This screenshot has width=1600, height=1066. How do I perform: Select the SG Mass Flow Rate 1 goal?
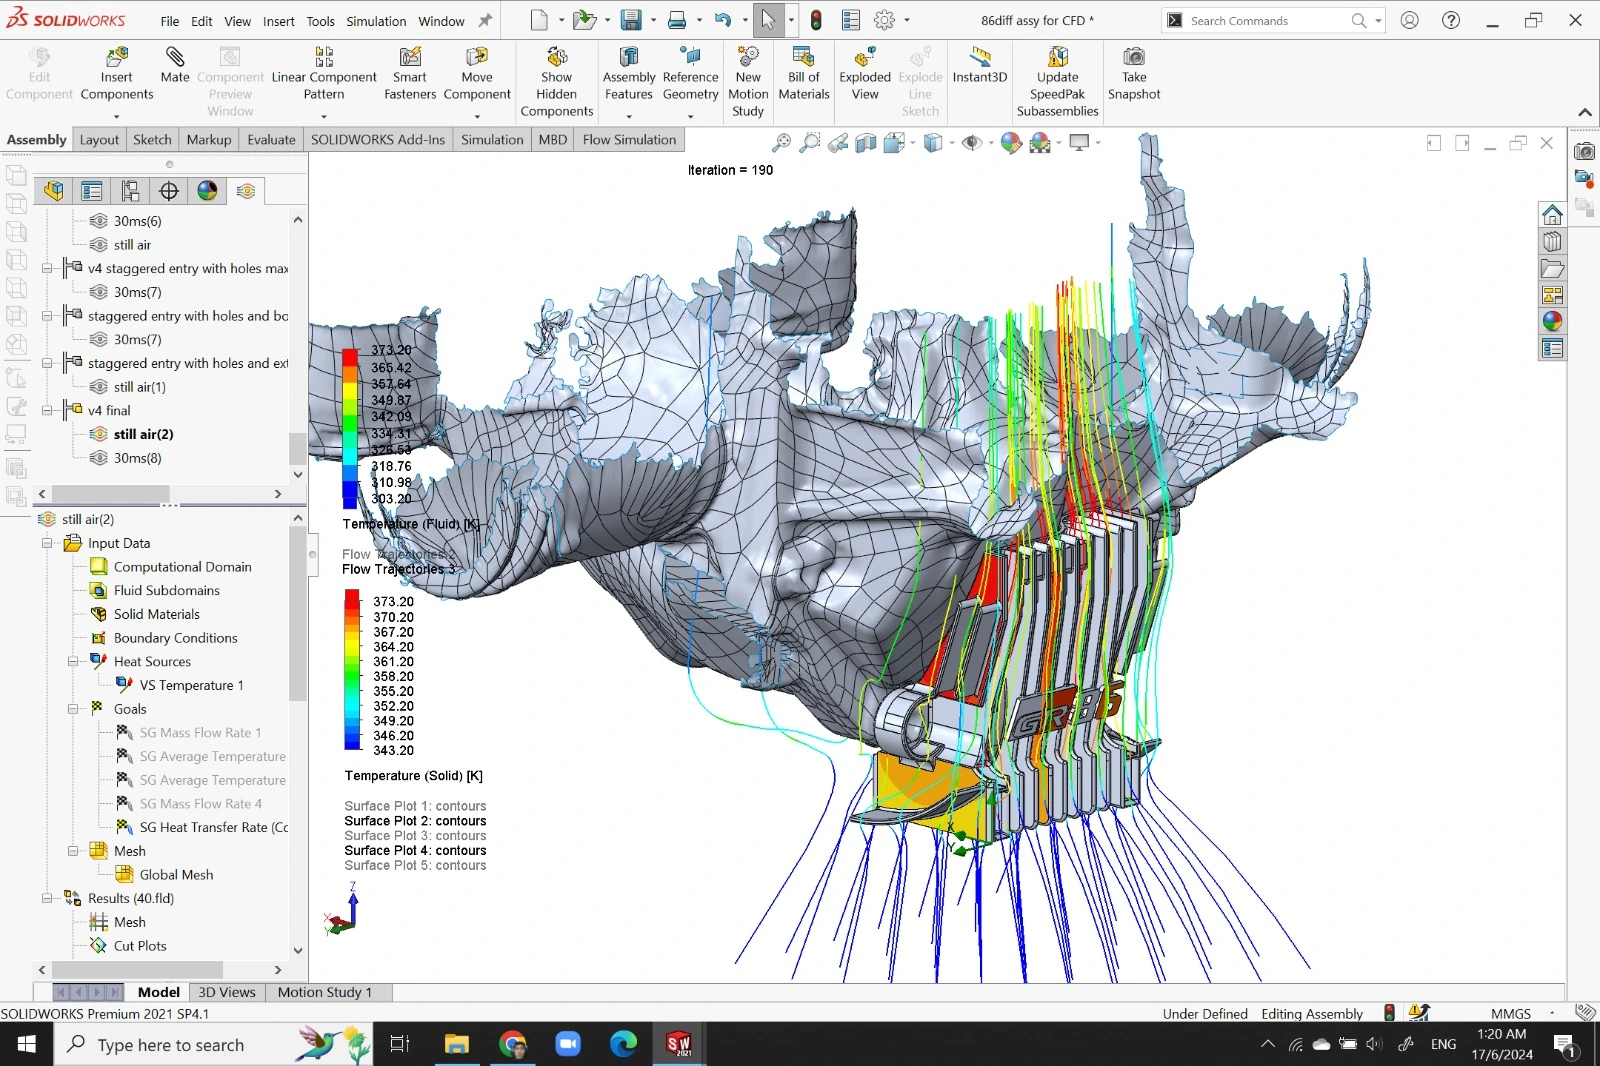pos(200,733)
